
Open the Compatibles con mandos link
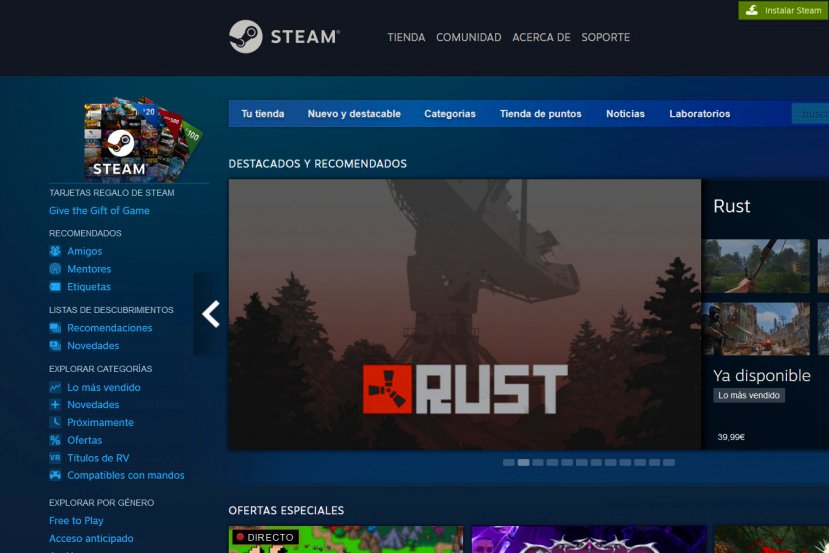click(126, 475)
